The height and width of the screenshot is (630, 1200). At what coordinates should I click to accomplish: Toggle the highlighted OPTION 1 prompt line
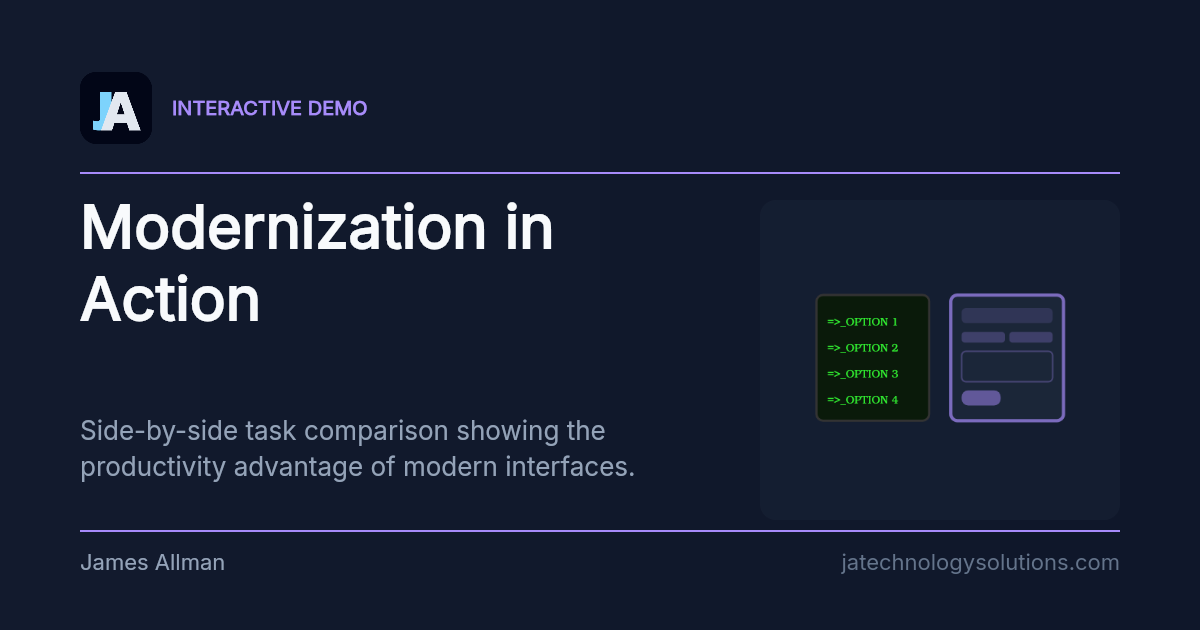pyautogui.click(x=862, y=321)
